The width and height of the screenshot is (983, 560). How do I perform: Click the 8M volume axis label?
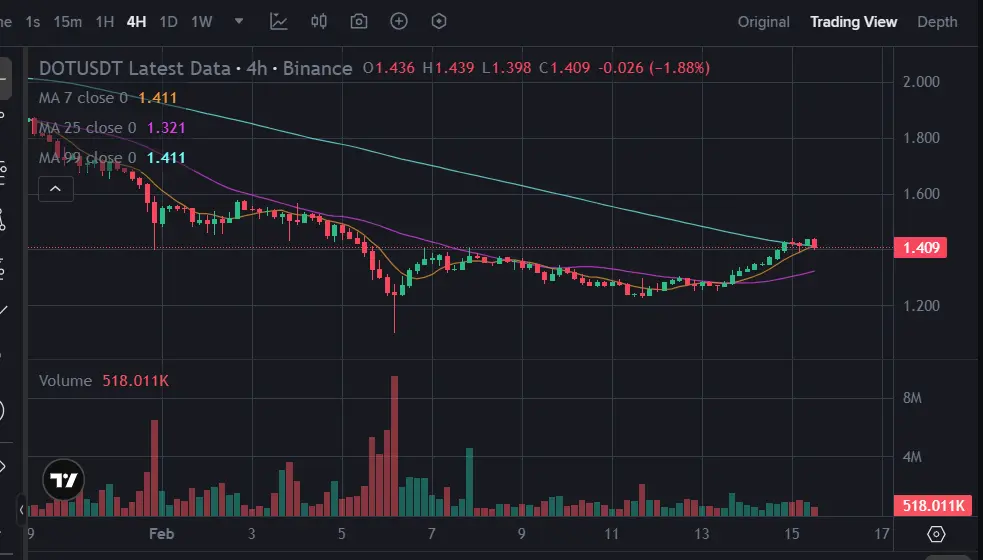tap(912, 398)
